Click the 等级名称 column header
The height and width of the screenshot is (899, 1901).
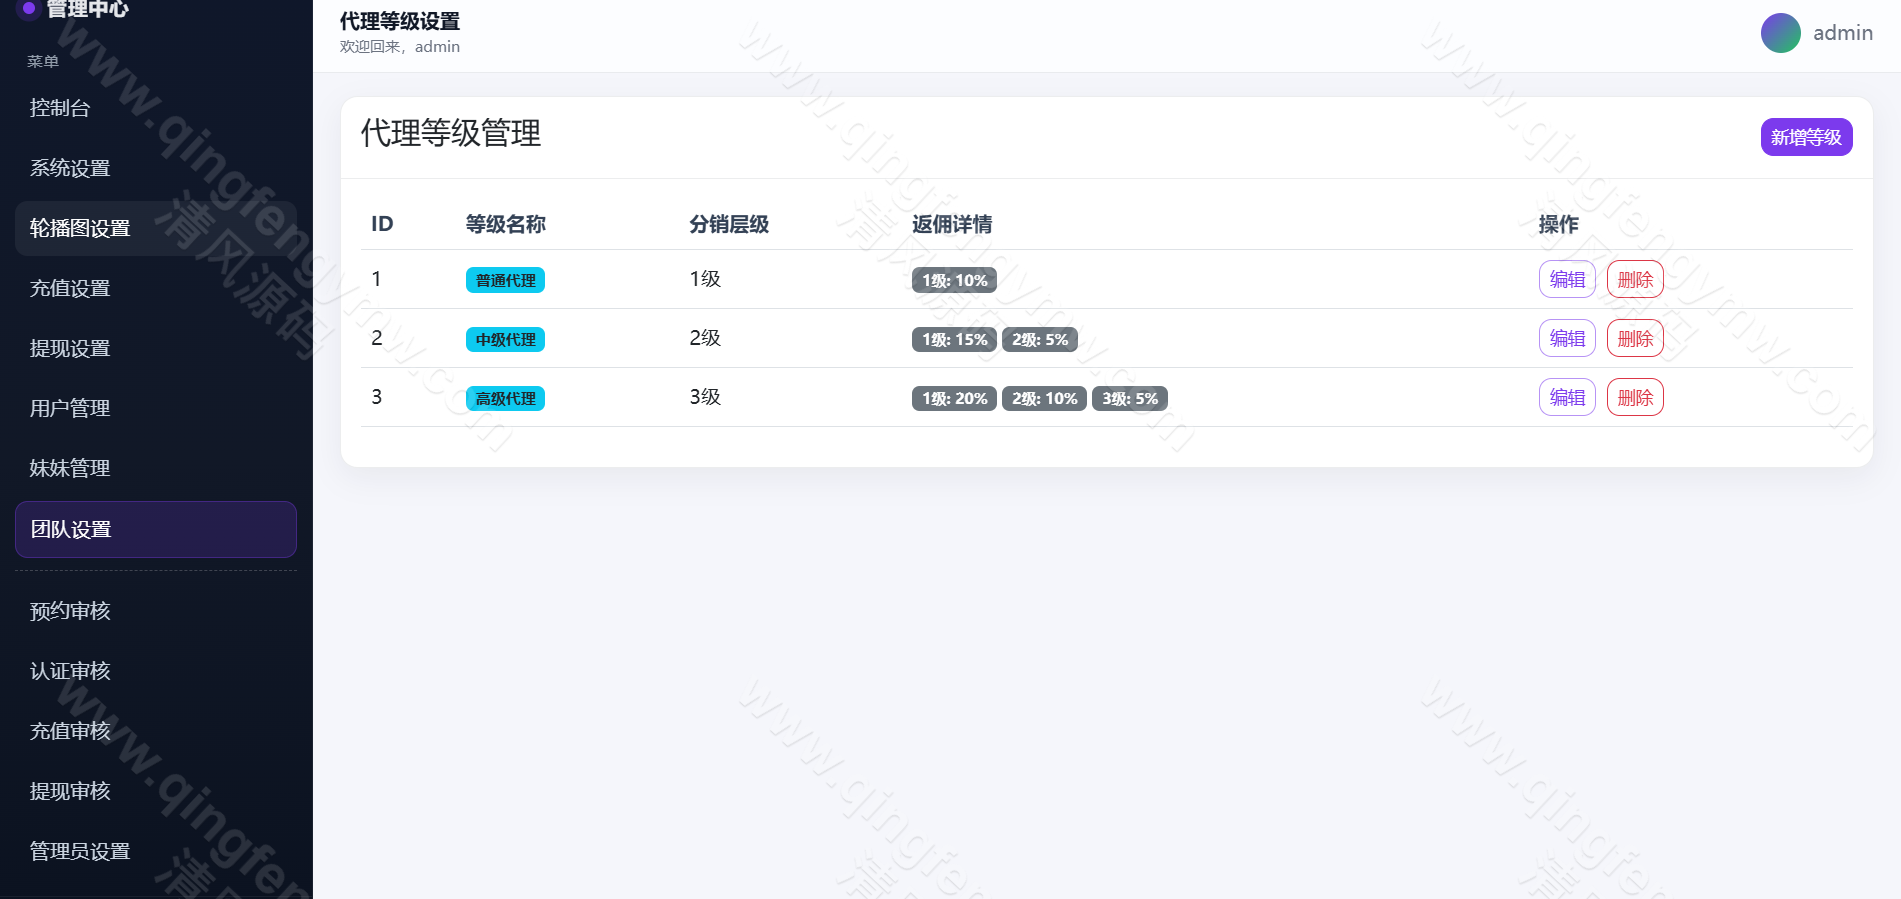506,224
